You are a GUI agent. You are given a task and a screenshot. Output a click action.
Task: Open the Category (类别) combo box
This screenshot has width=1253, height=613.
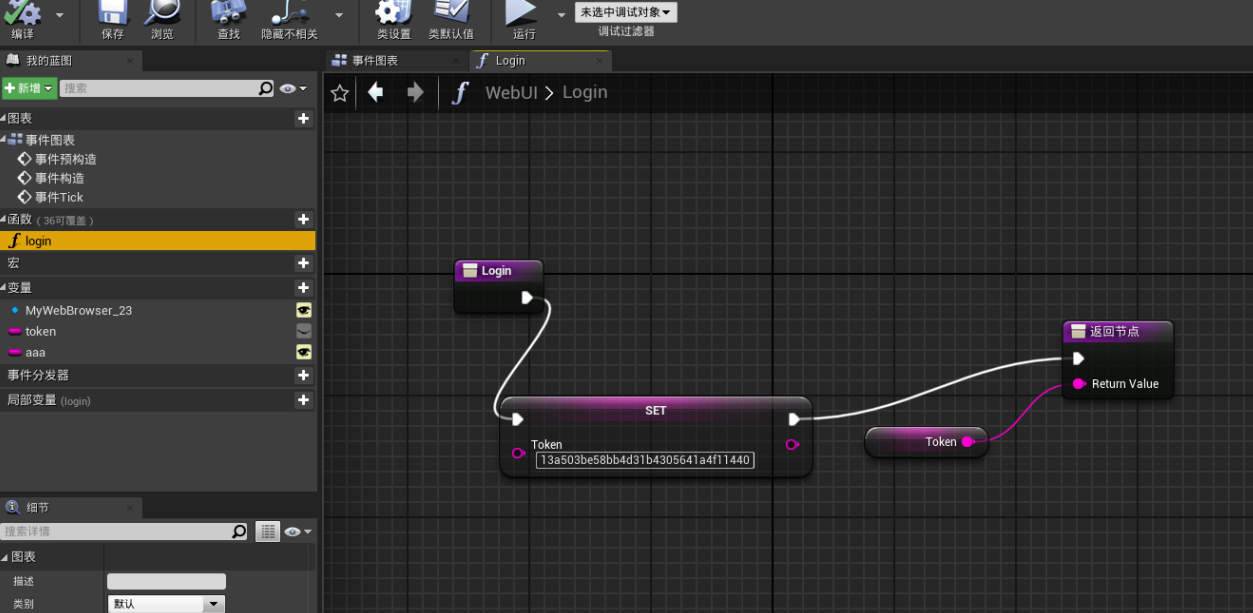166,604
